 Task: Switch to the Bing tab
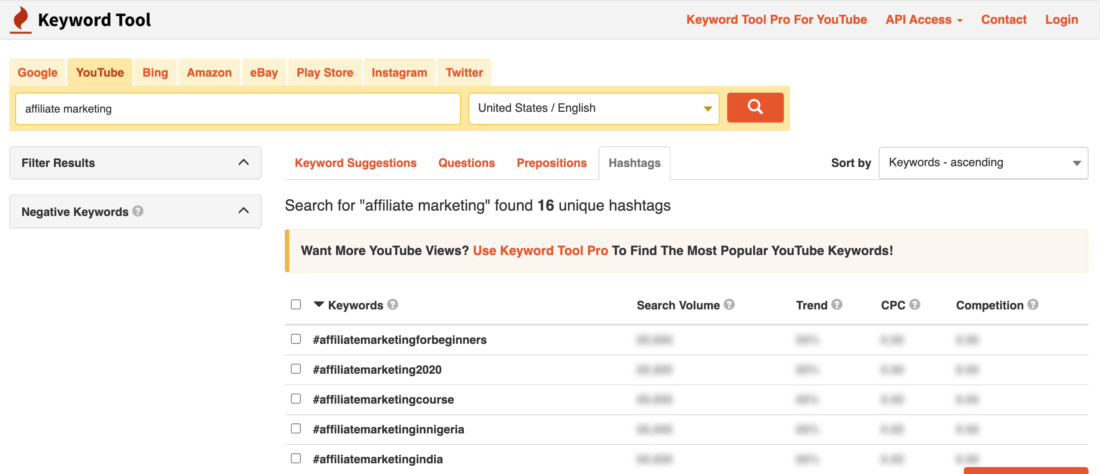coord(155,72)
